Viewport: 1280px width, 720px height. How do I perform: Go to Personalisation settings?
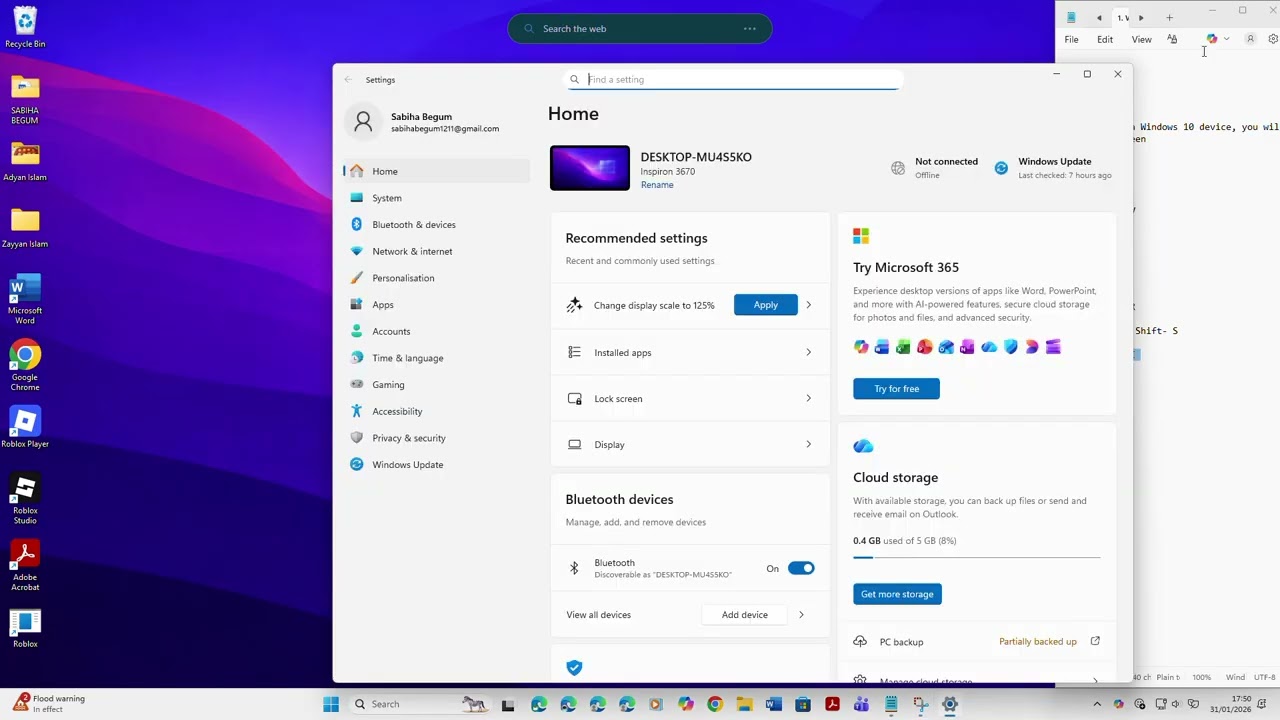436,278
